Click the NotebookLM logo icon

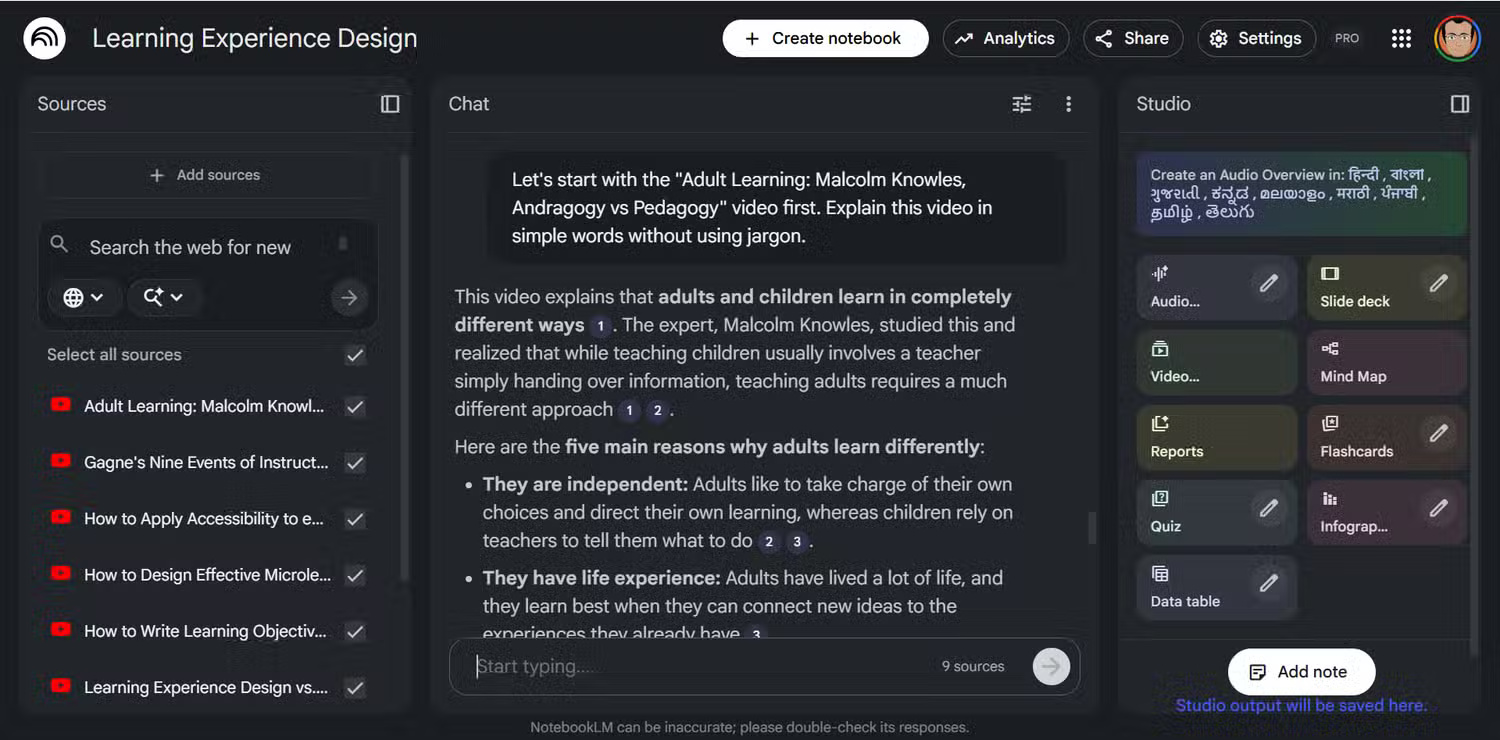44,39
